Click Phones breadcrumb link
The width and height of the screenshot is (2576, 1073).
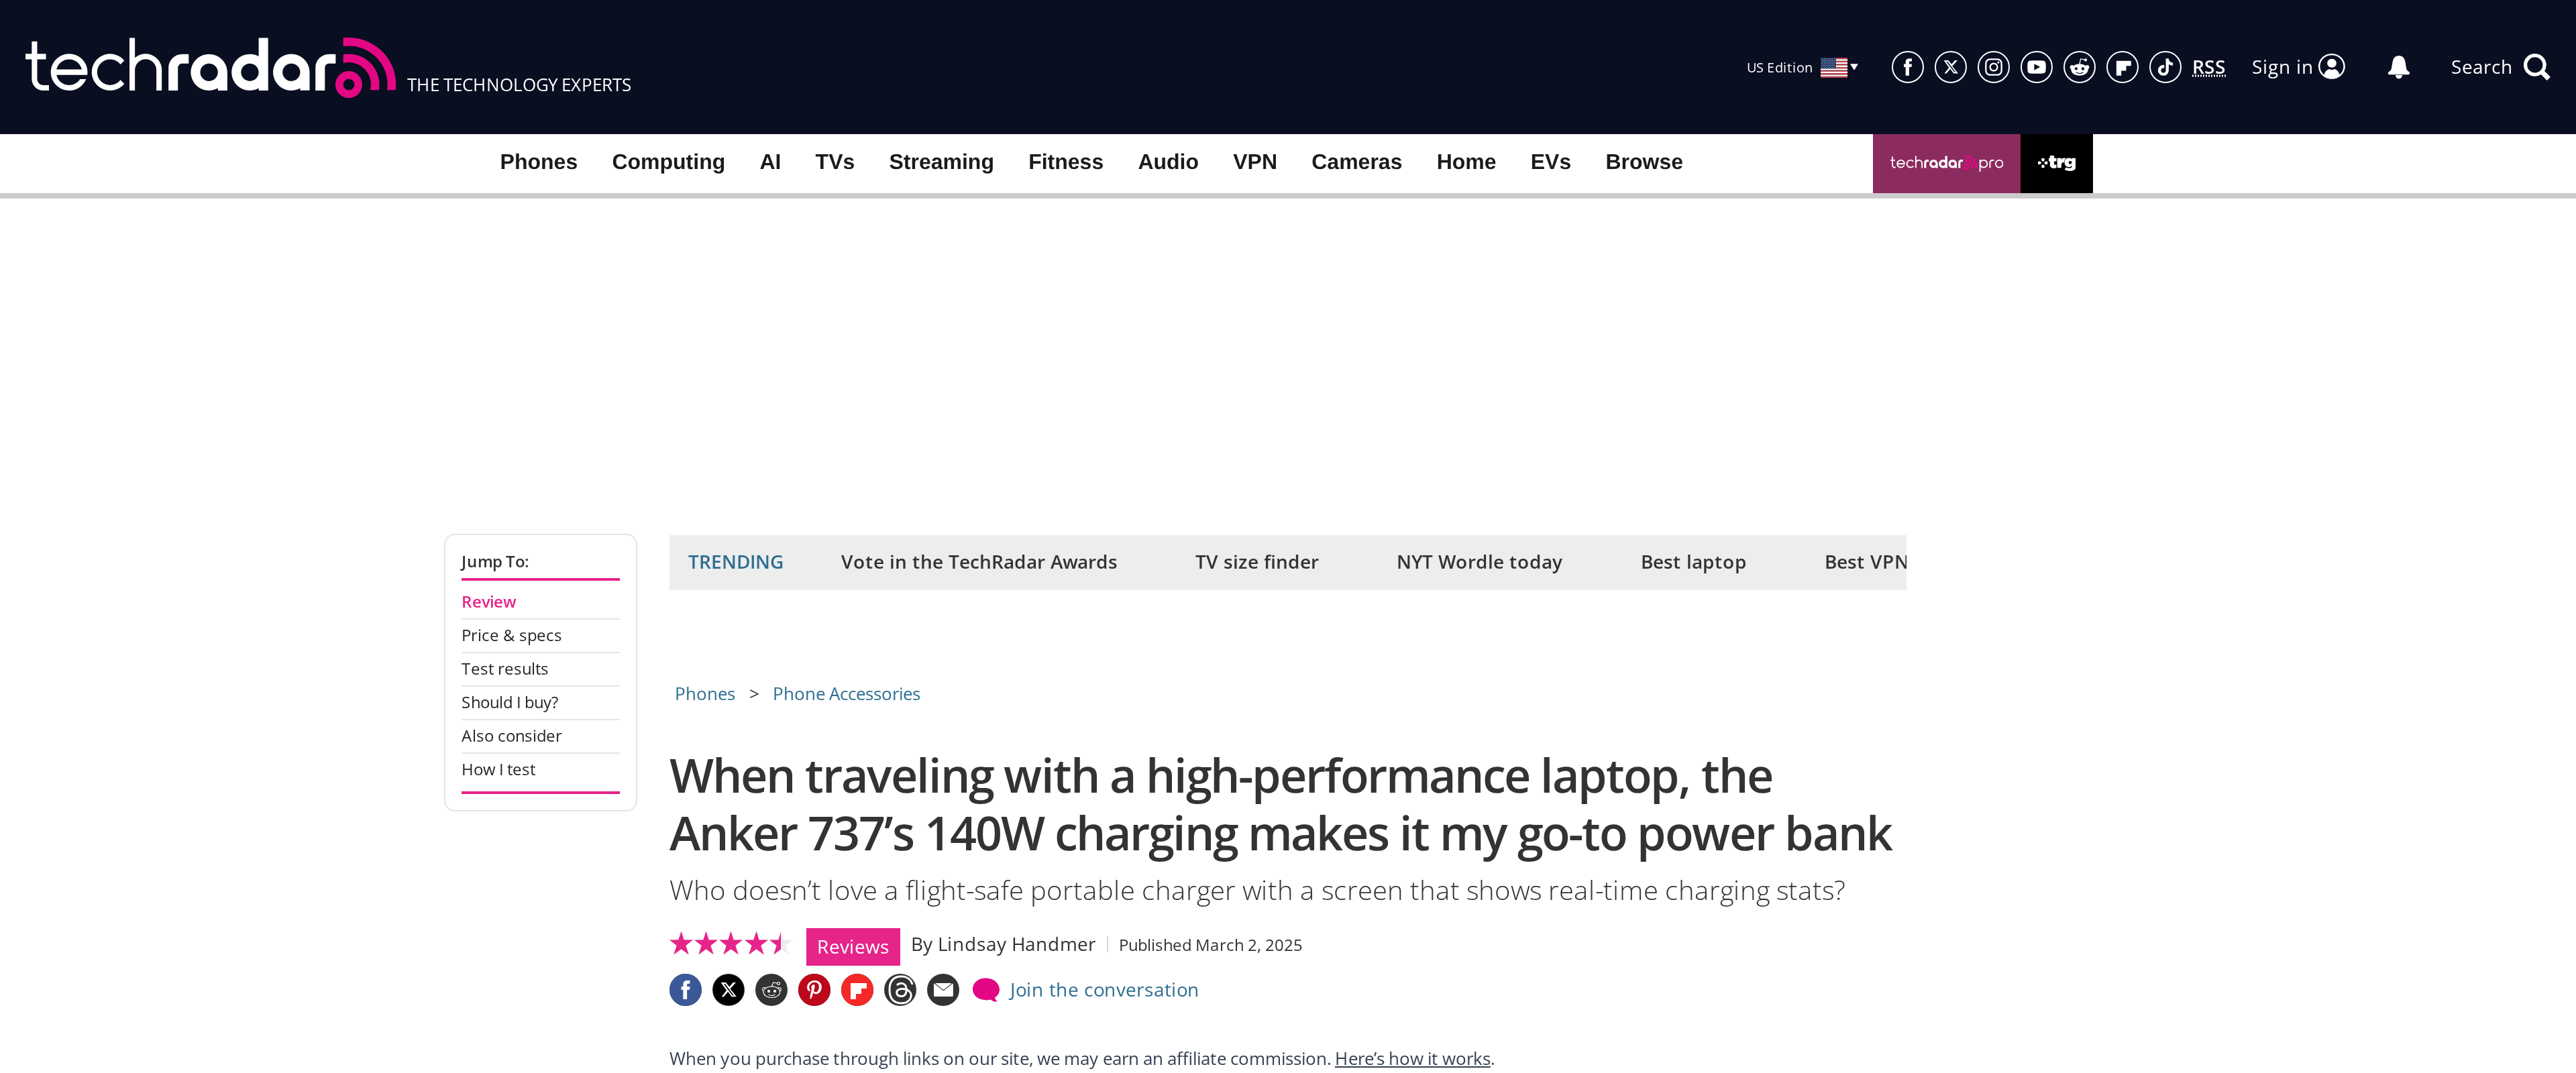(x=704, y=694)
